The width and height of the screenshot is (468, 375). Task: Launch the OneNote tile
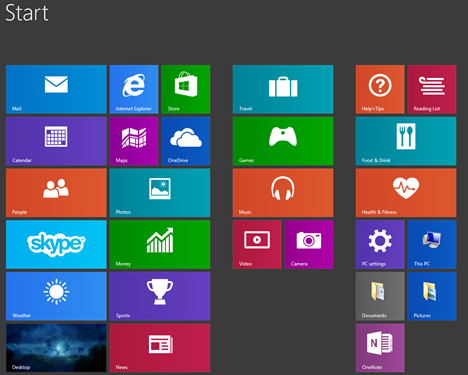pyautogui.click(x=380, y=348)
